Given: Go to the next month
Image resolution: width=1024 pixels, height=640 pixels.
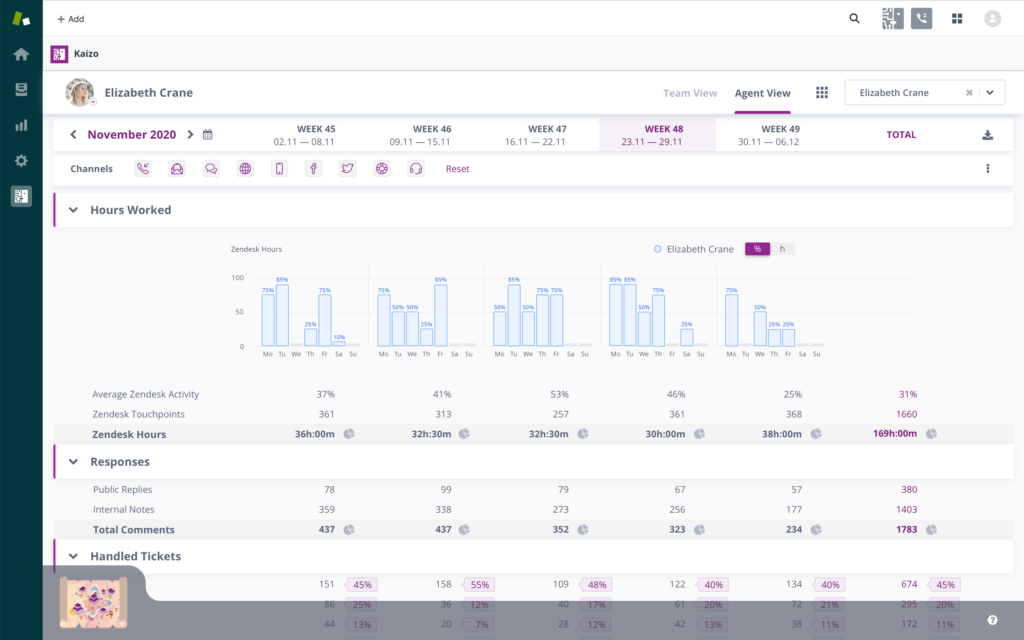Looking at the screenshot, I should (x=190, y=135).
